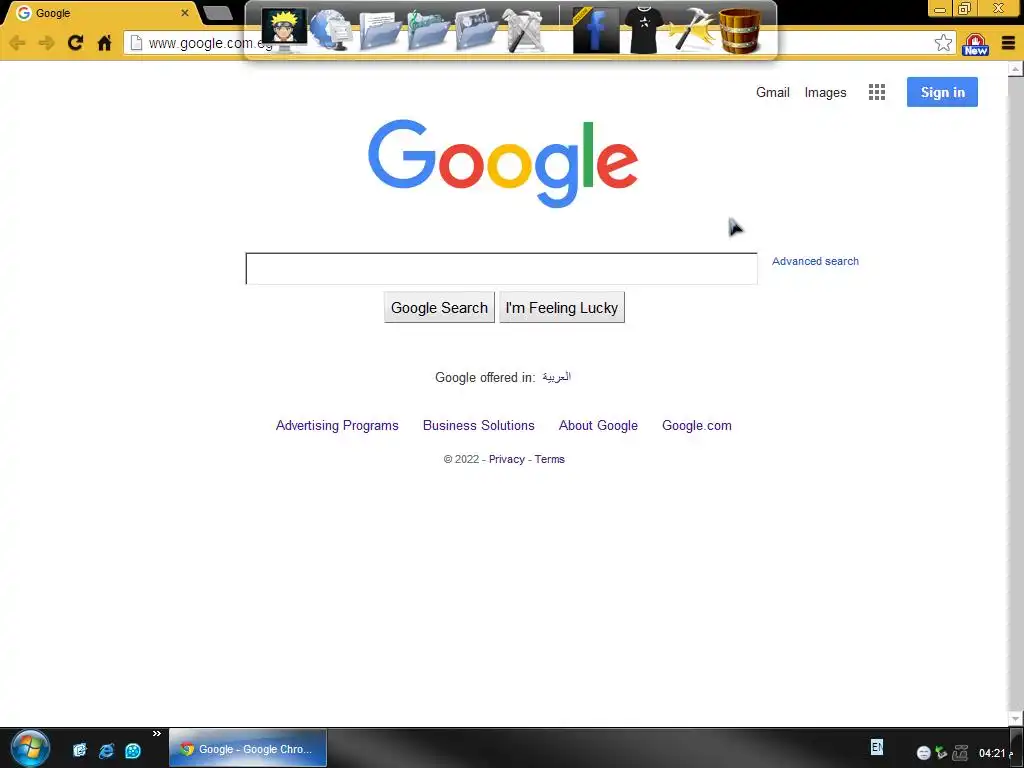Open the wooden bucket icon in dock
This screenshot has width=1024, height=768.
(740, 31)
